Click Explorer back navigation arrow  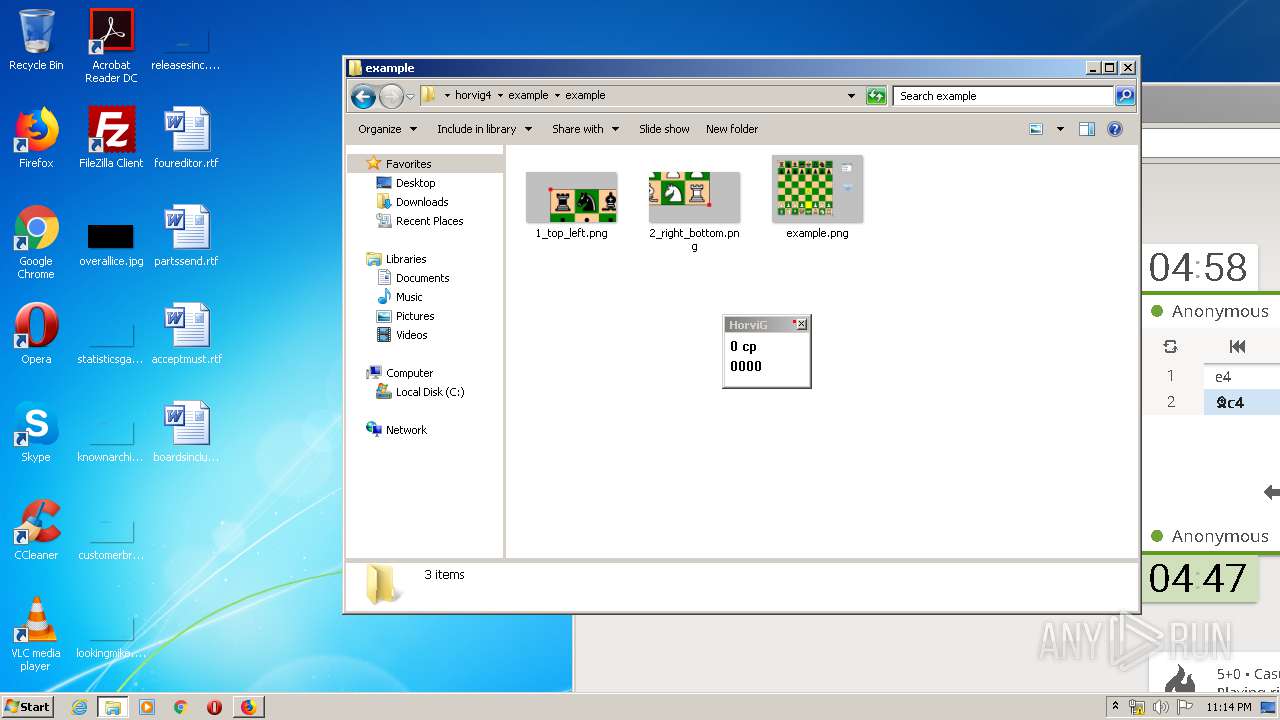point(363,96)
